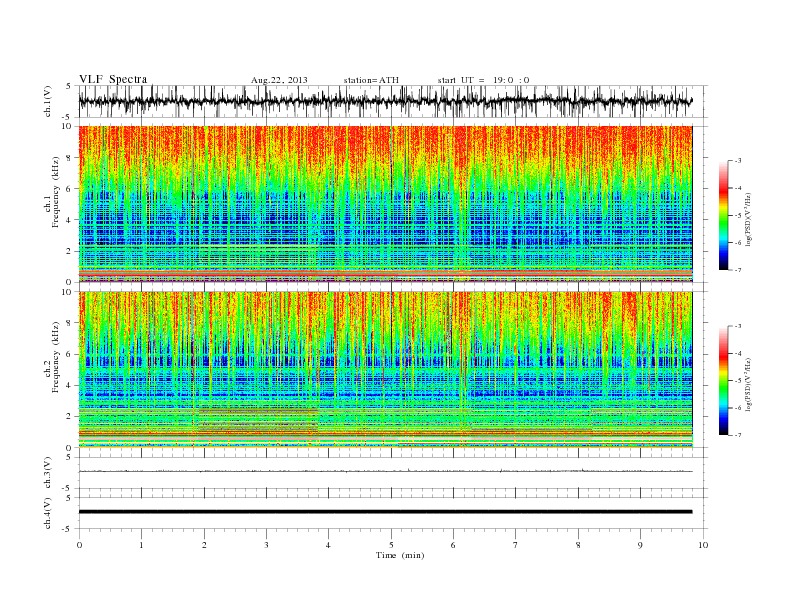Image resolution: width=792 pixels, height=612 pixels.
Task: Click the thick ch.4 voltage trace
Action: 385,512
